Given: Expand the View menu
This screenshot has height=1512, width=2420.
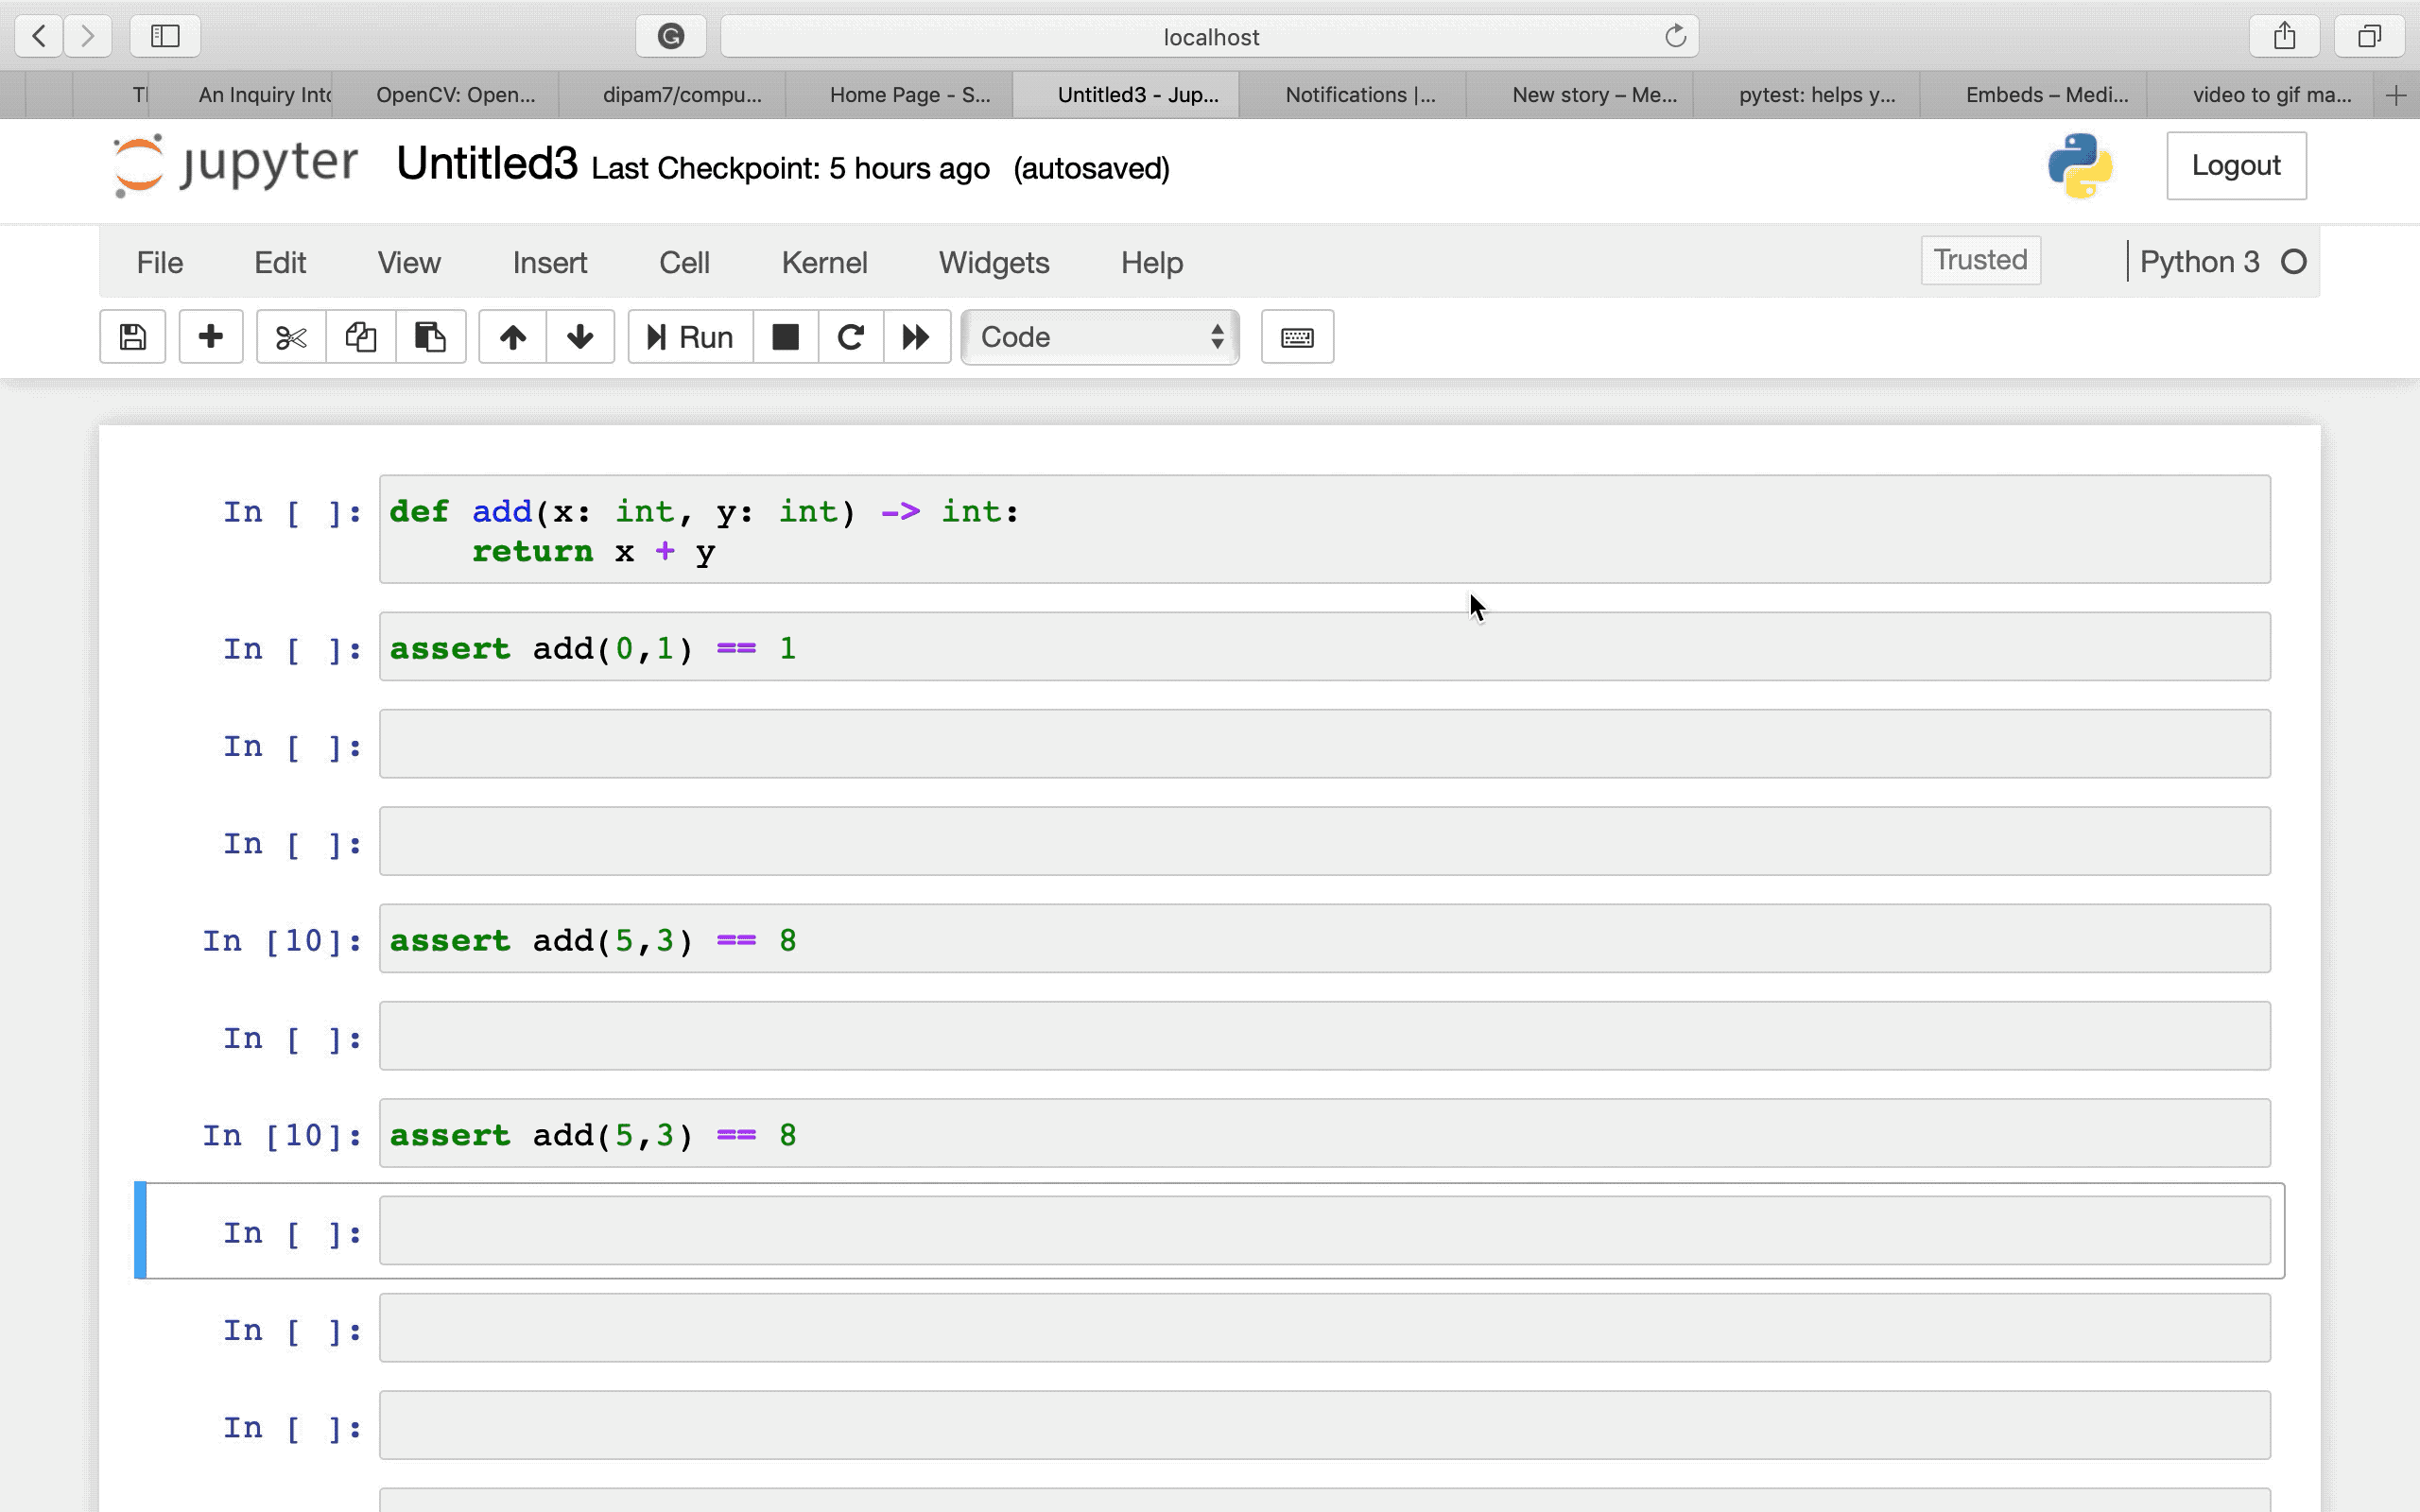Looking at the screenshot, I should tap(409, 261).
